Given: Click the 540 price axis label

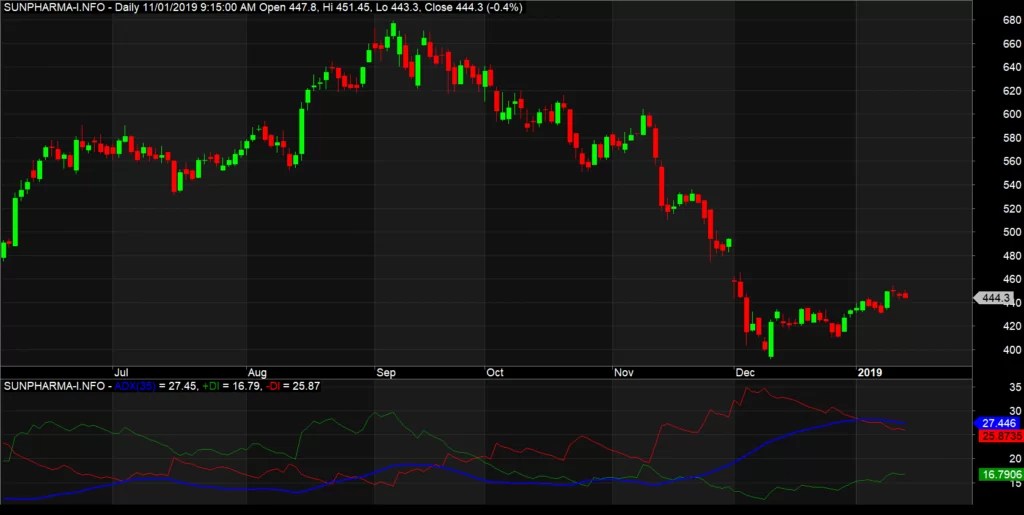Looking at the screenshot, I should tap(1012, 185).
